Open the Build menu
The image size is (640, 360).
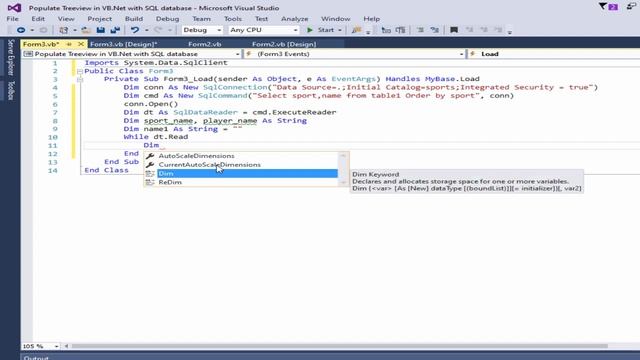click(134, 19)
